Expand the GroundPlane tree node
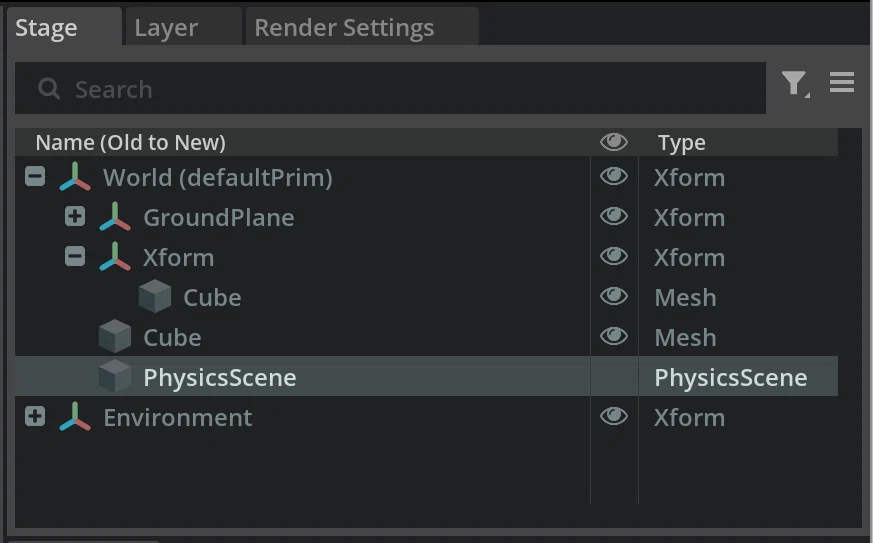 tap(75, 216)
